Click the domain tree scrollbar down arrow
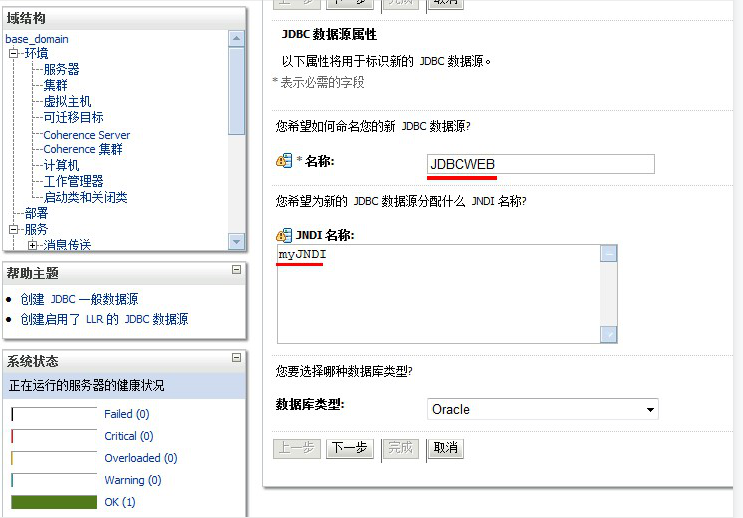The width and height of the screenshot is (743, 518). coord(236,241)
